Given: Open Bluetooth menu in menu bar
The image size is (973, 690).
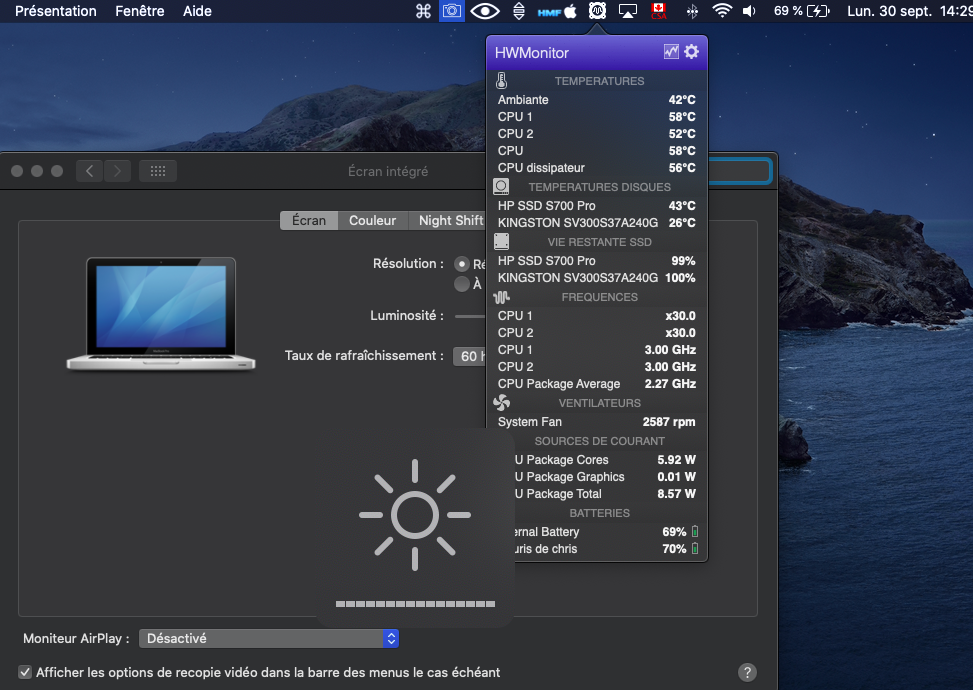Looking at the screenshot, I should [x=692, y=11].
